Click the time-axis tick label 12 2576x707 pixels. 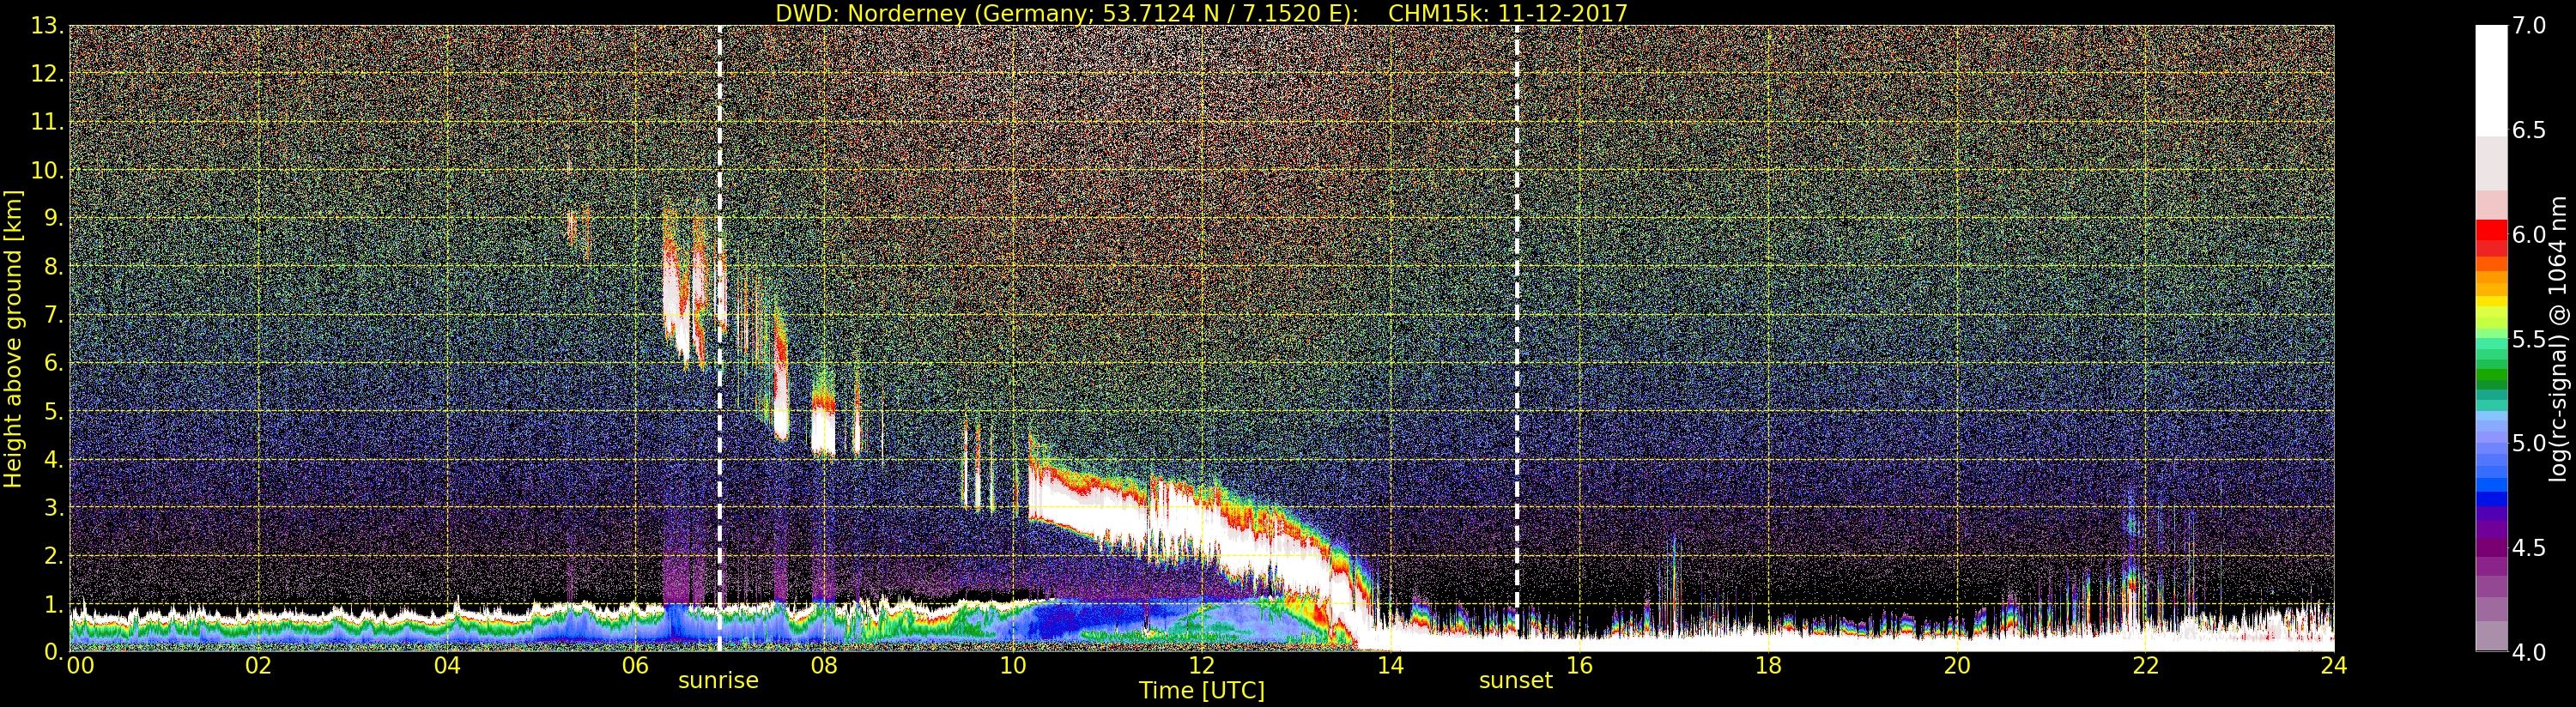coord(1202,665)
